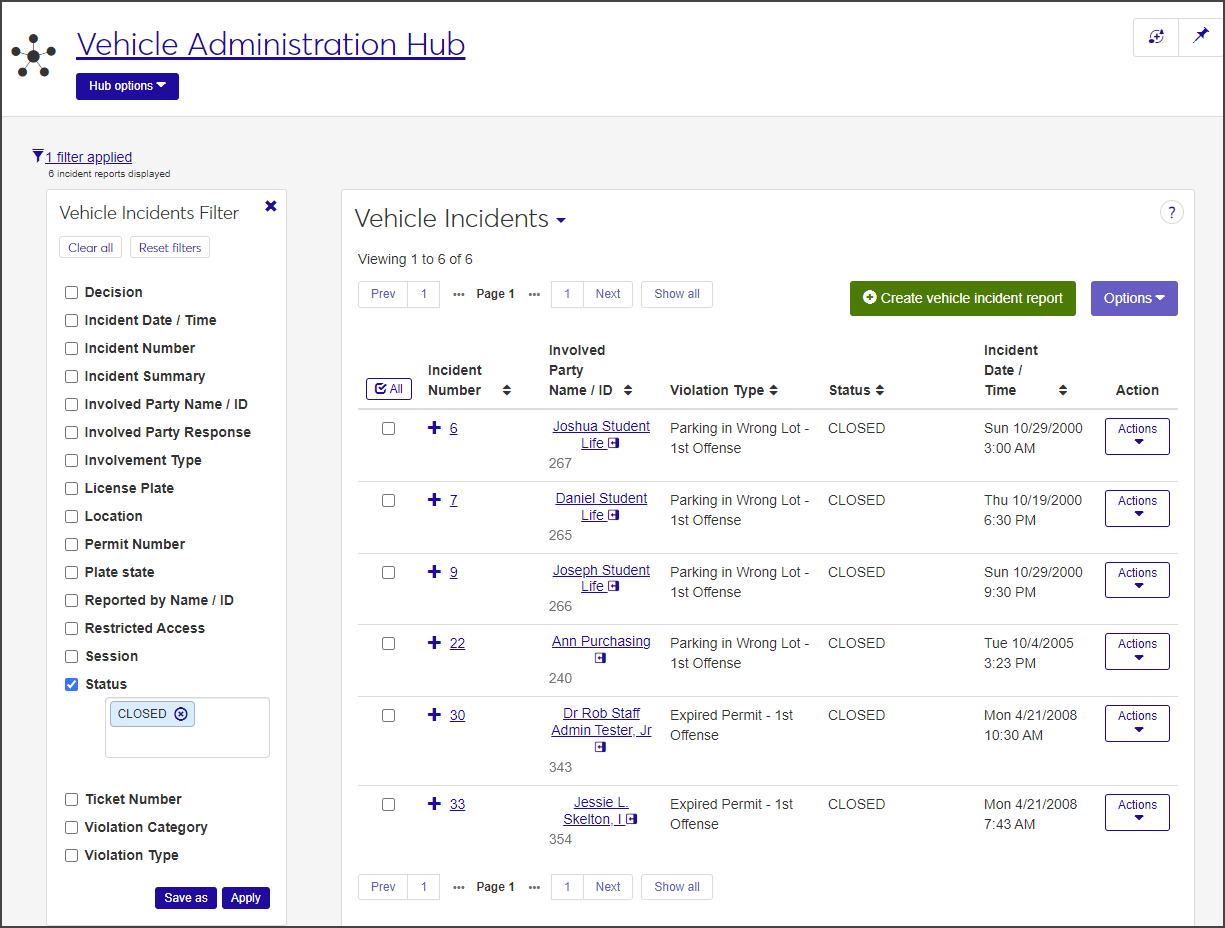Click Next in the top pagination
This screenshot has height=928, width=1225.
[x=608, y=294]
